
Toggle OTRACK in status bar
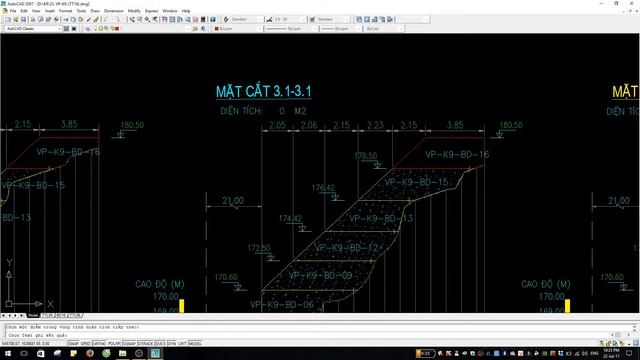145,344
